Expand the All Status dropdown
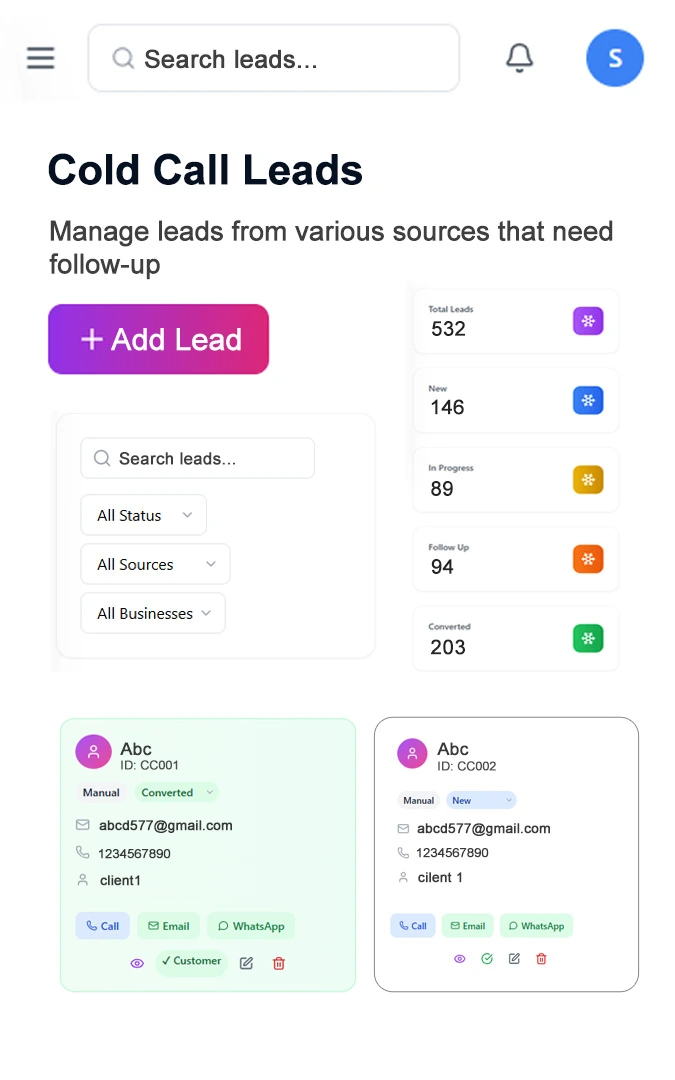The width and height of the screenshot is (675, 1080). click(x=143, y=515)
